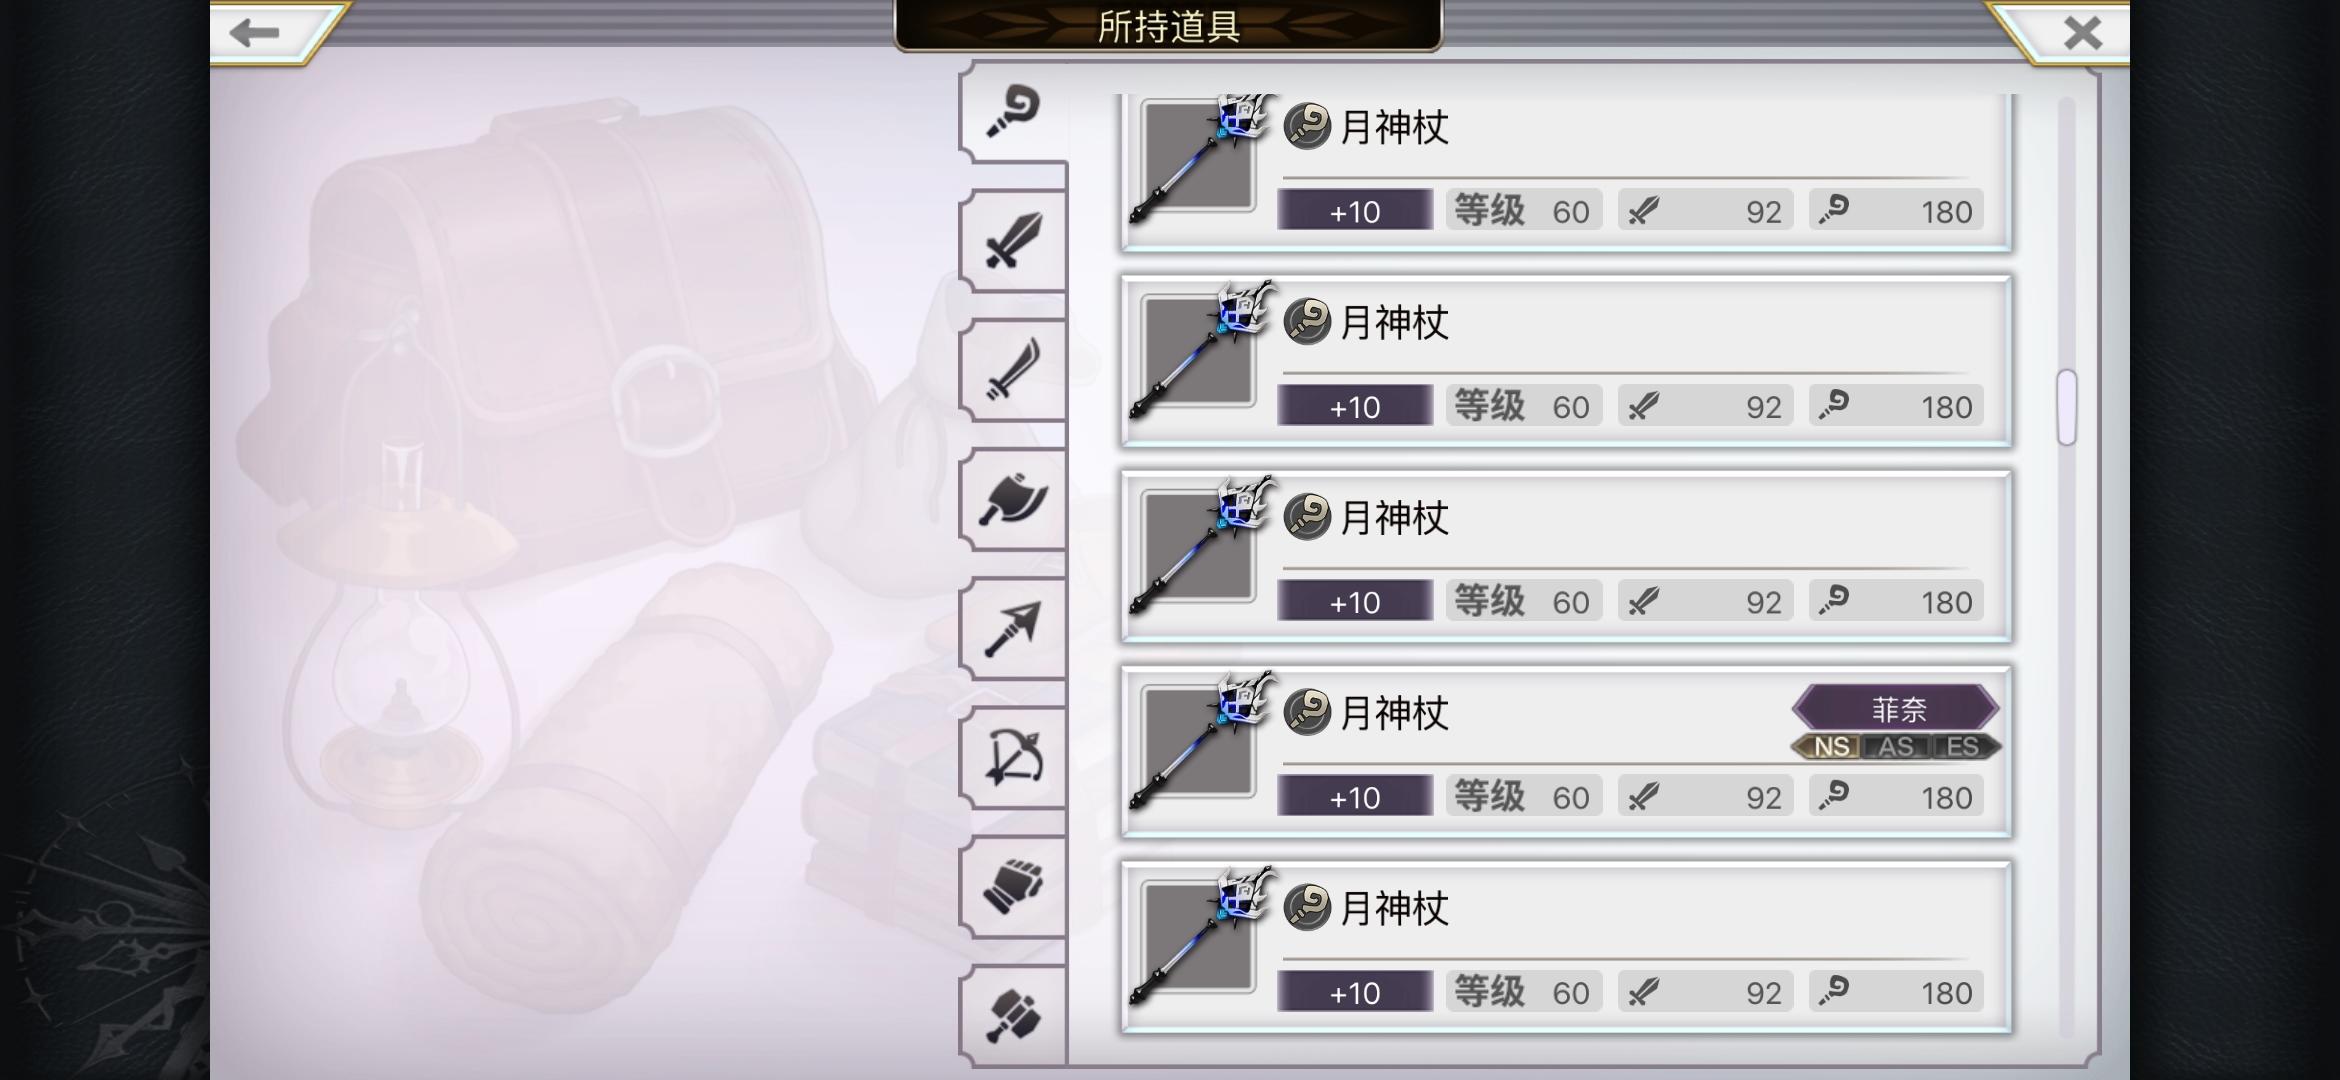Screen dimensions: 2340x1080
Task: Select the staff weapon category tab
Action: click(1013, 112)
